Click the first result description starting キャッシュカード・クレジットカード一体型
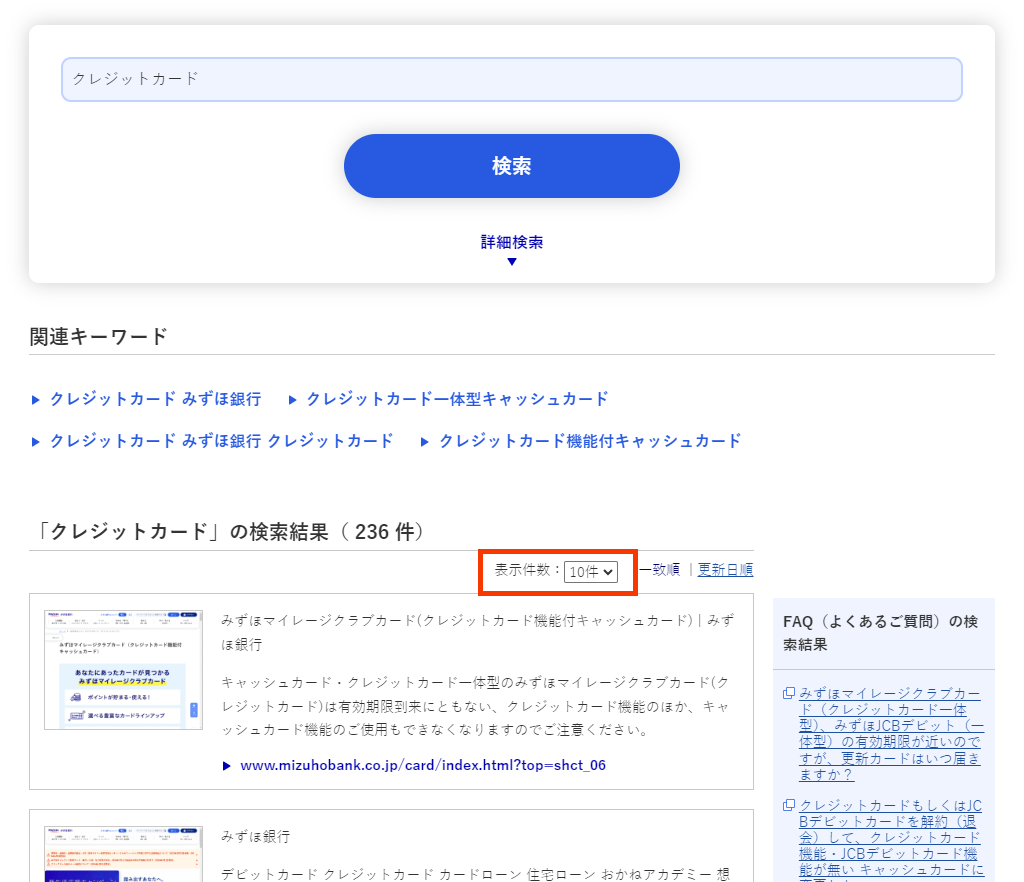Image resolution: width=1024 pixels, height=882 pixels. [x=475, y=706]
